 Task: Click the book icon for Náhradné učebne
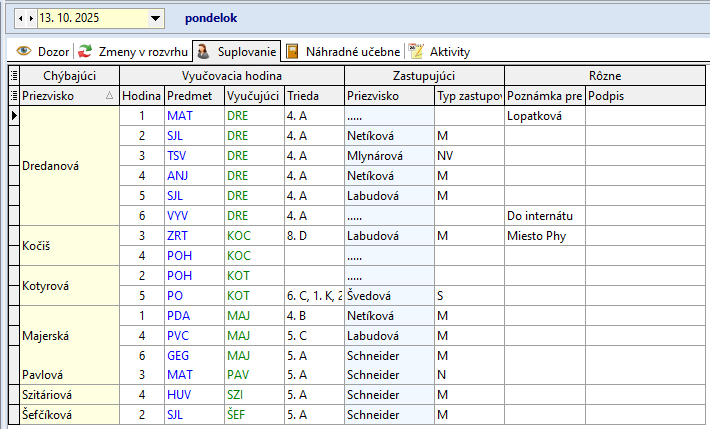click(x=292, y=51)
